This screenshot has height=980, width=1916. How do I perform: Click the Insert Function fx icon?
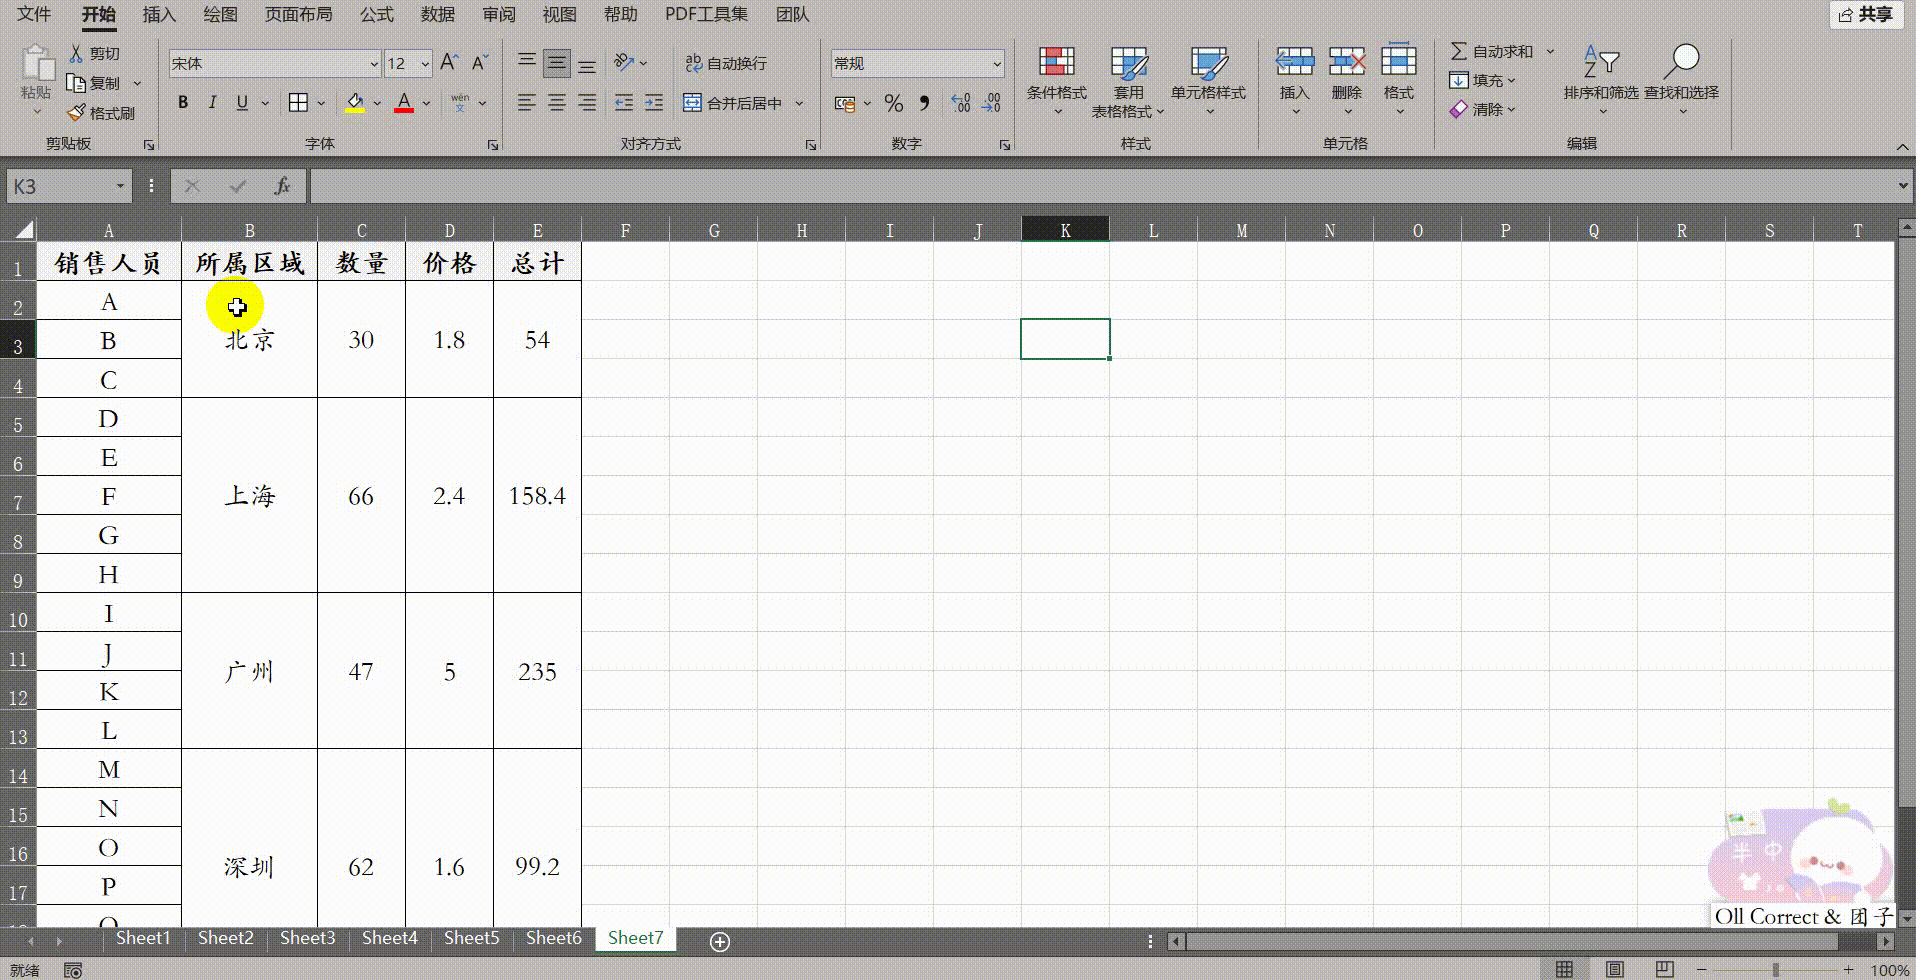click(x=282, y=186)
